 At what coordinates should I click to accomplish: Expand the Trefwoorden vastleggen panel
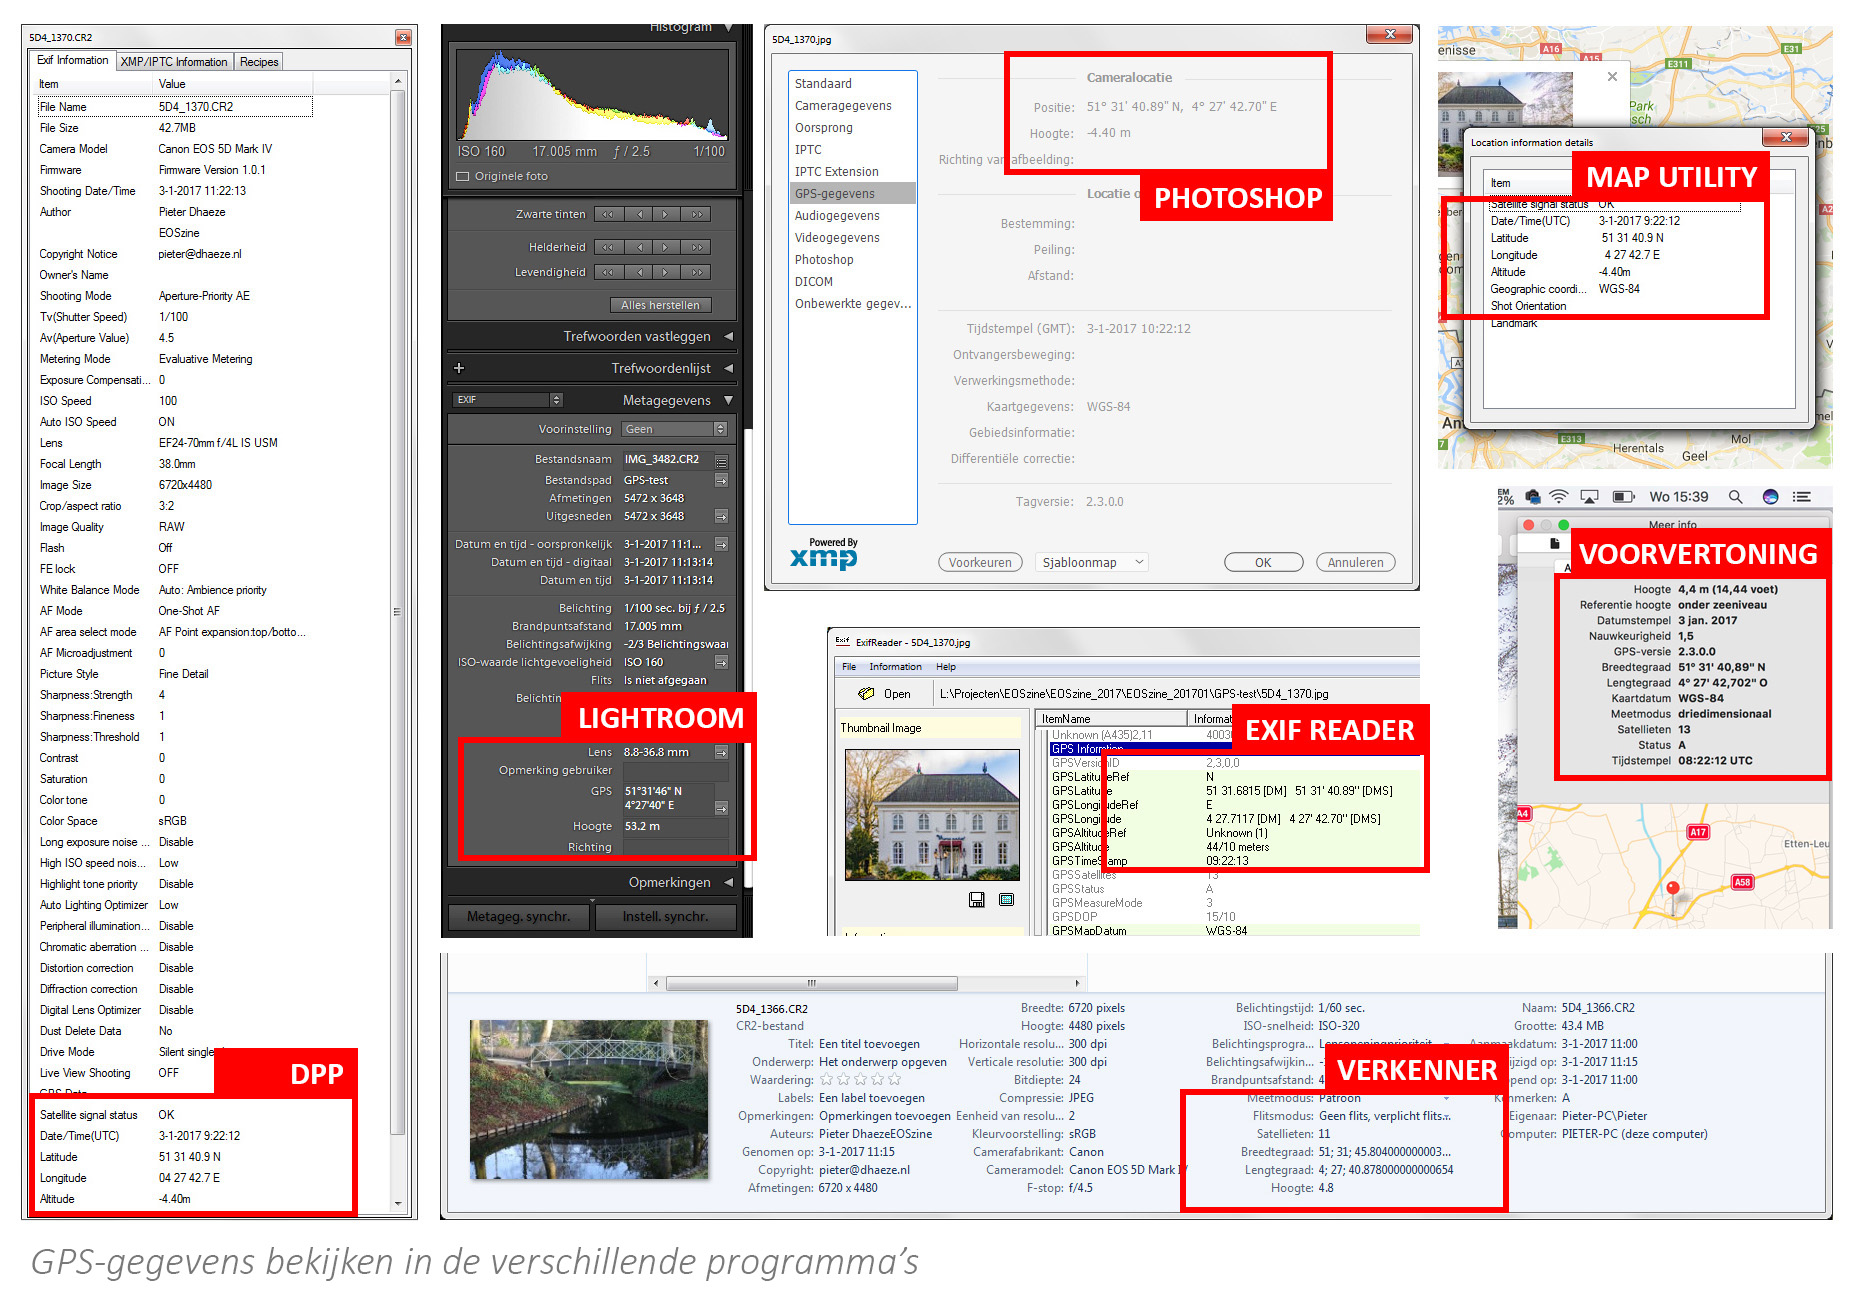728,336
